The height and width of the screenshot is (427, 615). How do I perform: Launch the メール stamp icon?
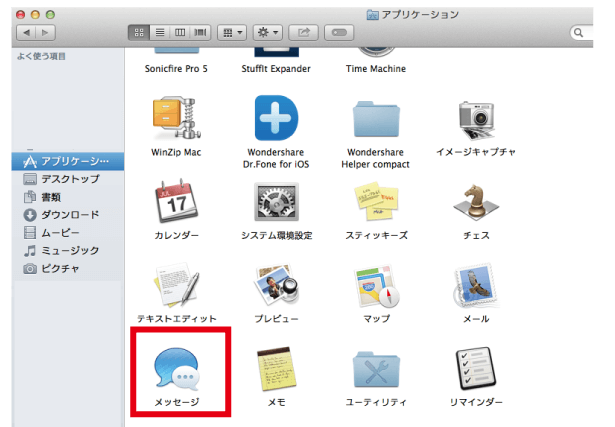coord(476,286)
